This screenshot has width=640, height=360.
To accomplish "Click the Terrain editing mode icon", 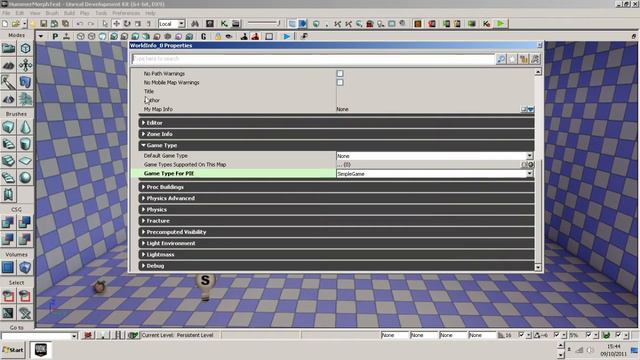I will (9, 65).
